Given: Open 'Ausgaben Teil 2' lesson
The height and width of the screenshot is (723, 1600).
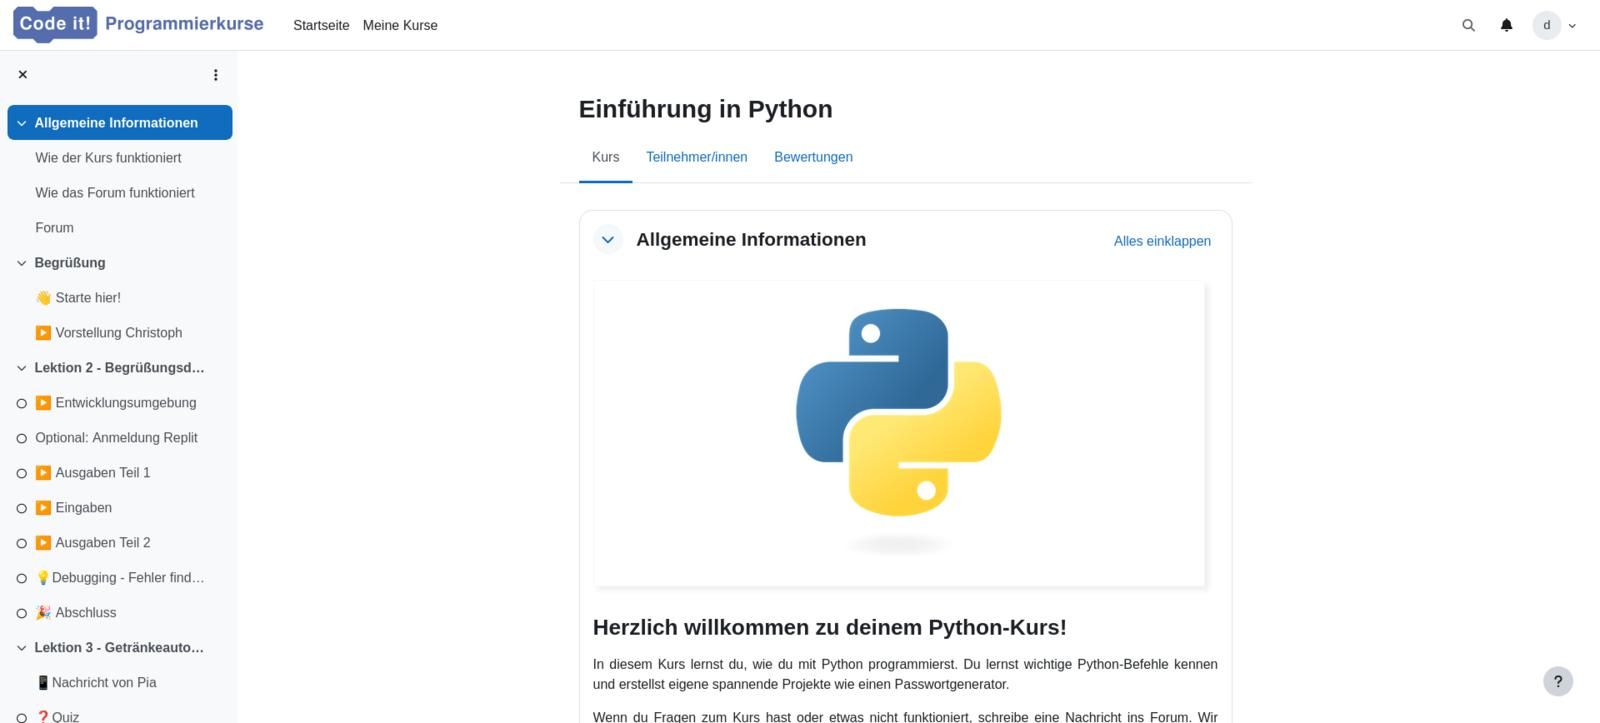Looking at the screenshot, I should click(x=93, y=543).
